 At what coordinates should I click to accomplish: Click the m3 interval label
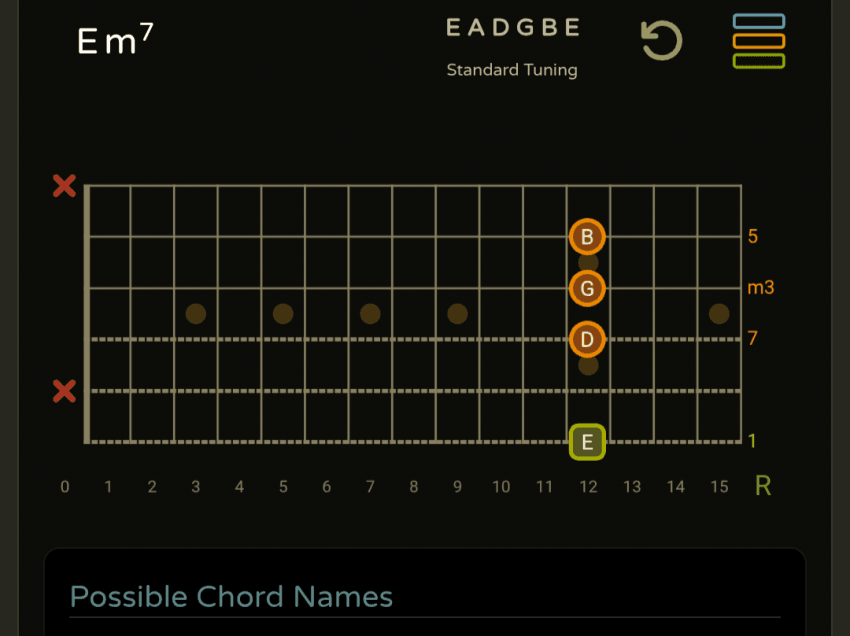tap(761, 288)
